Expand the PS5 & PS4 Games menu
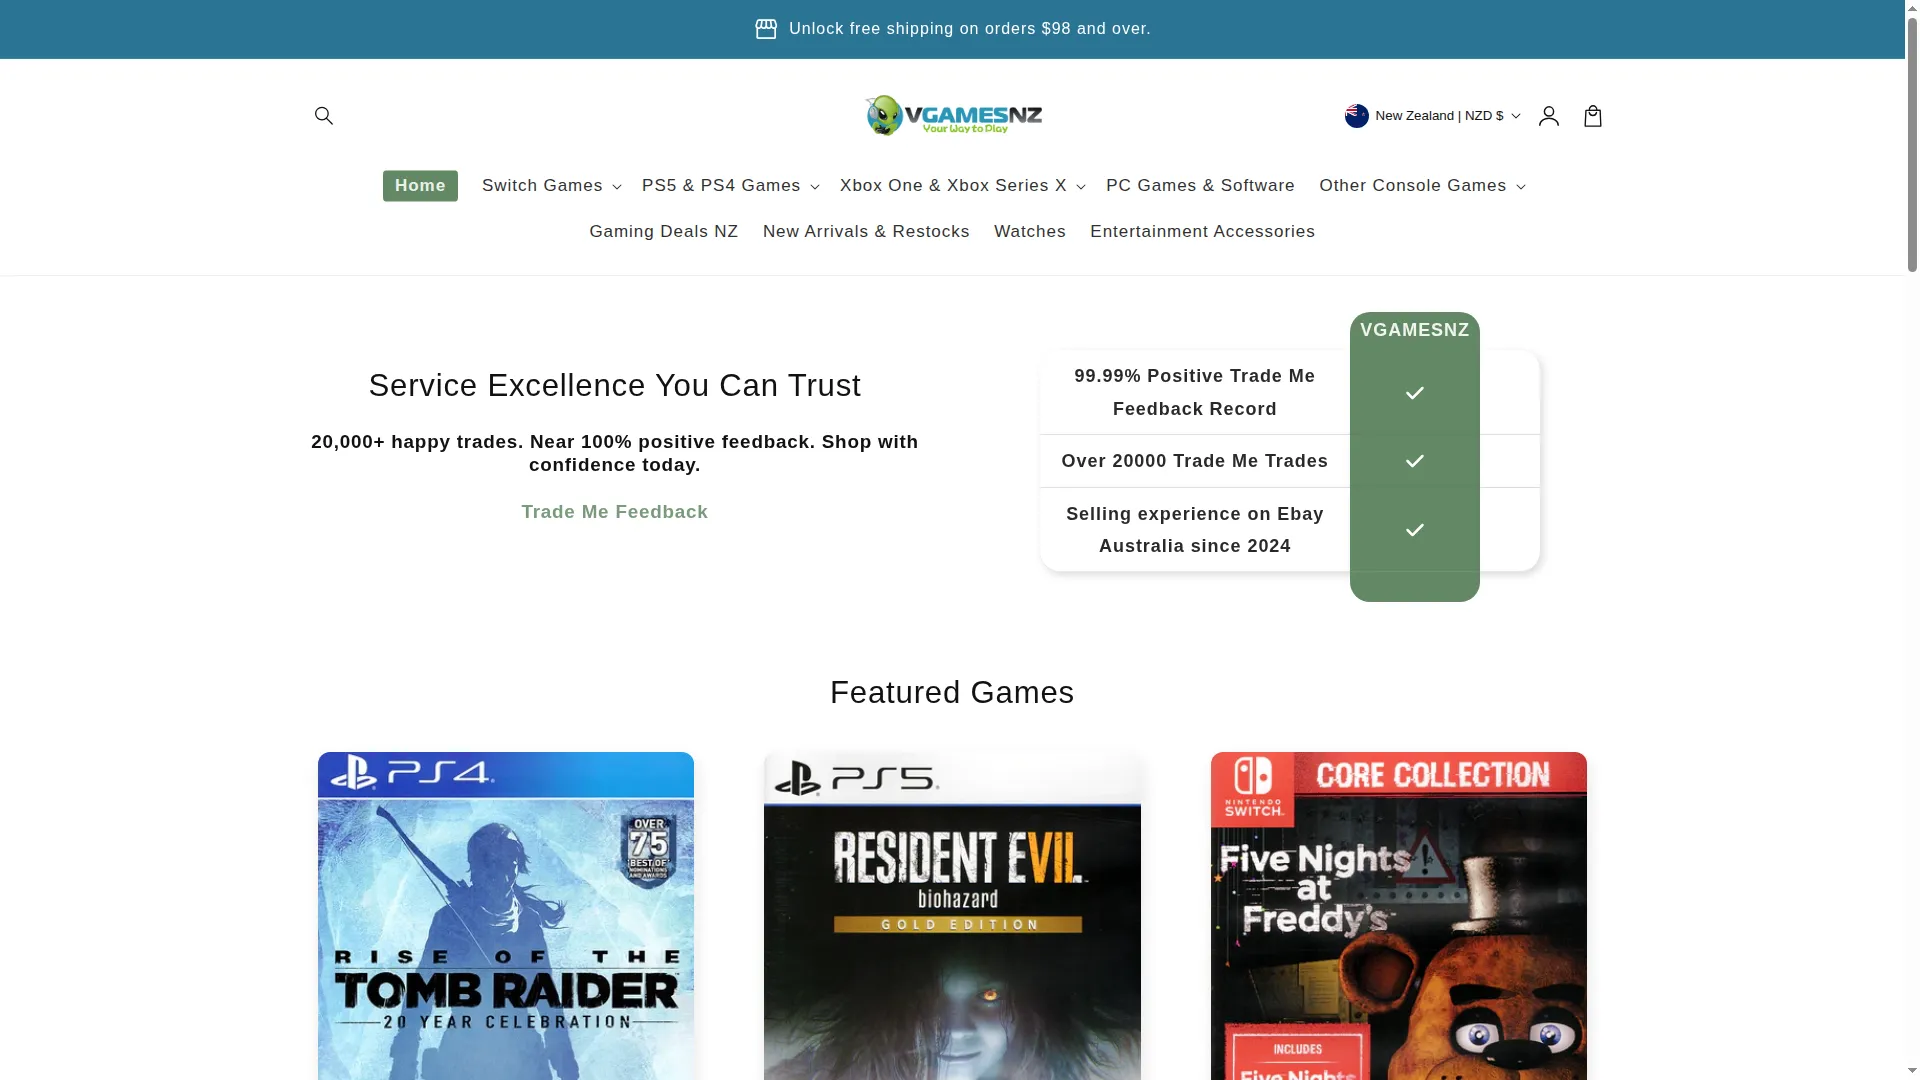 (730, 186)
